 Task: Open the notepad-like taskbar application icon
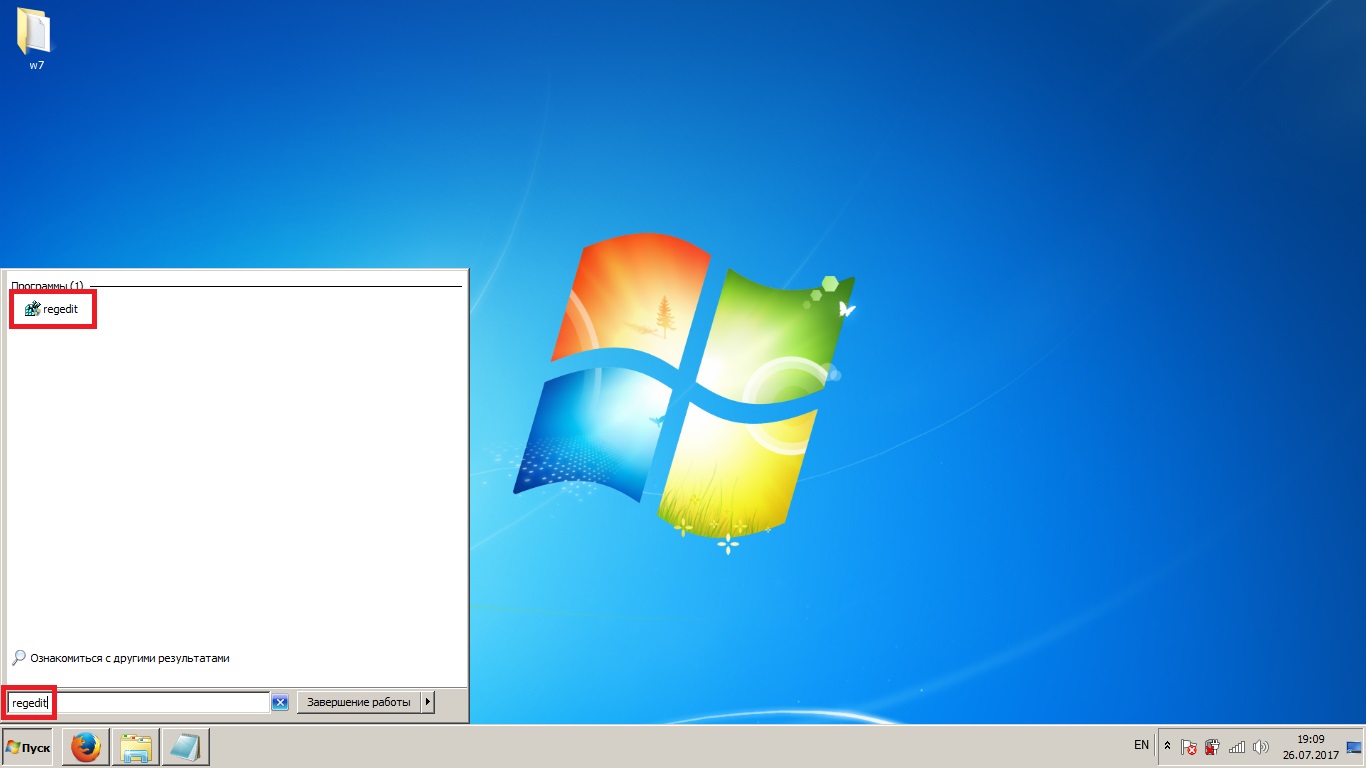point(186,747)
